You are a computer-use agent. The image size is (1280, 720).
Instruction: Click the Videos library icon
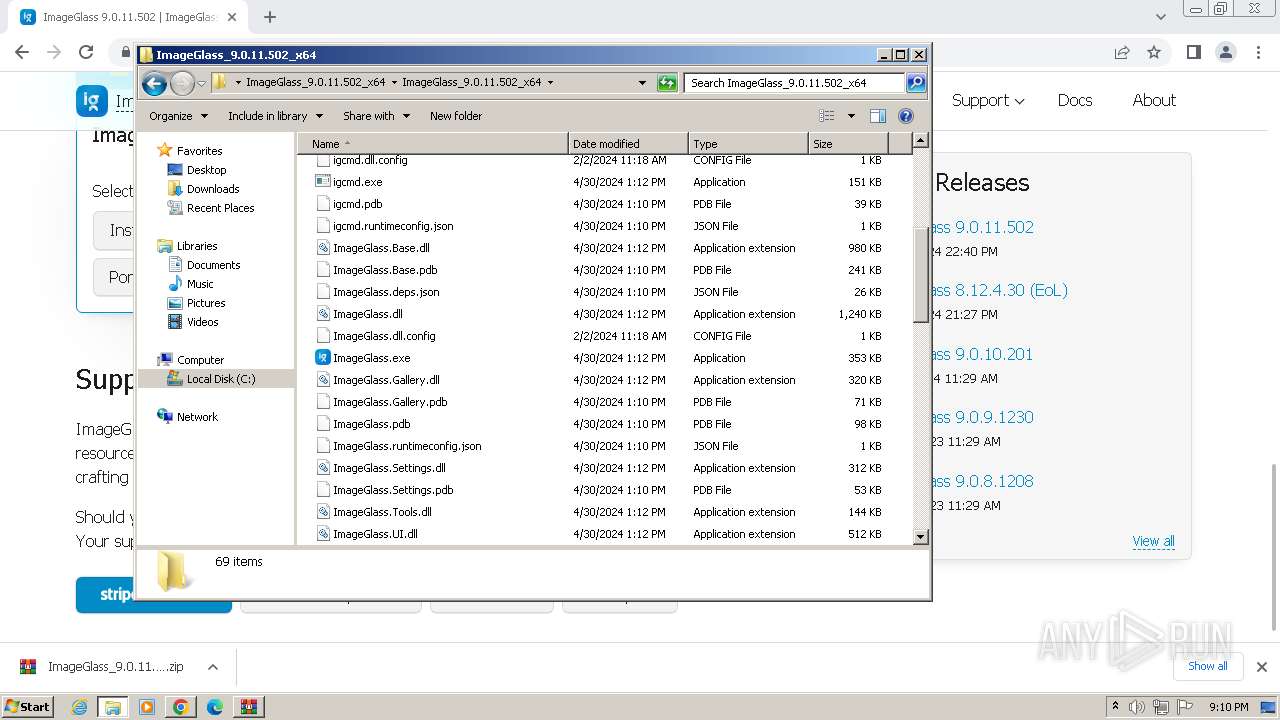[x=175, y=322]
